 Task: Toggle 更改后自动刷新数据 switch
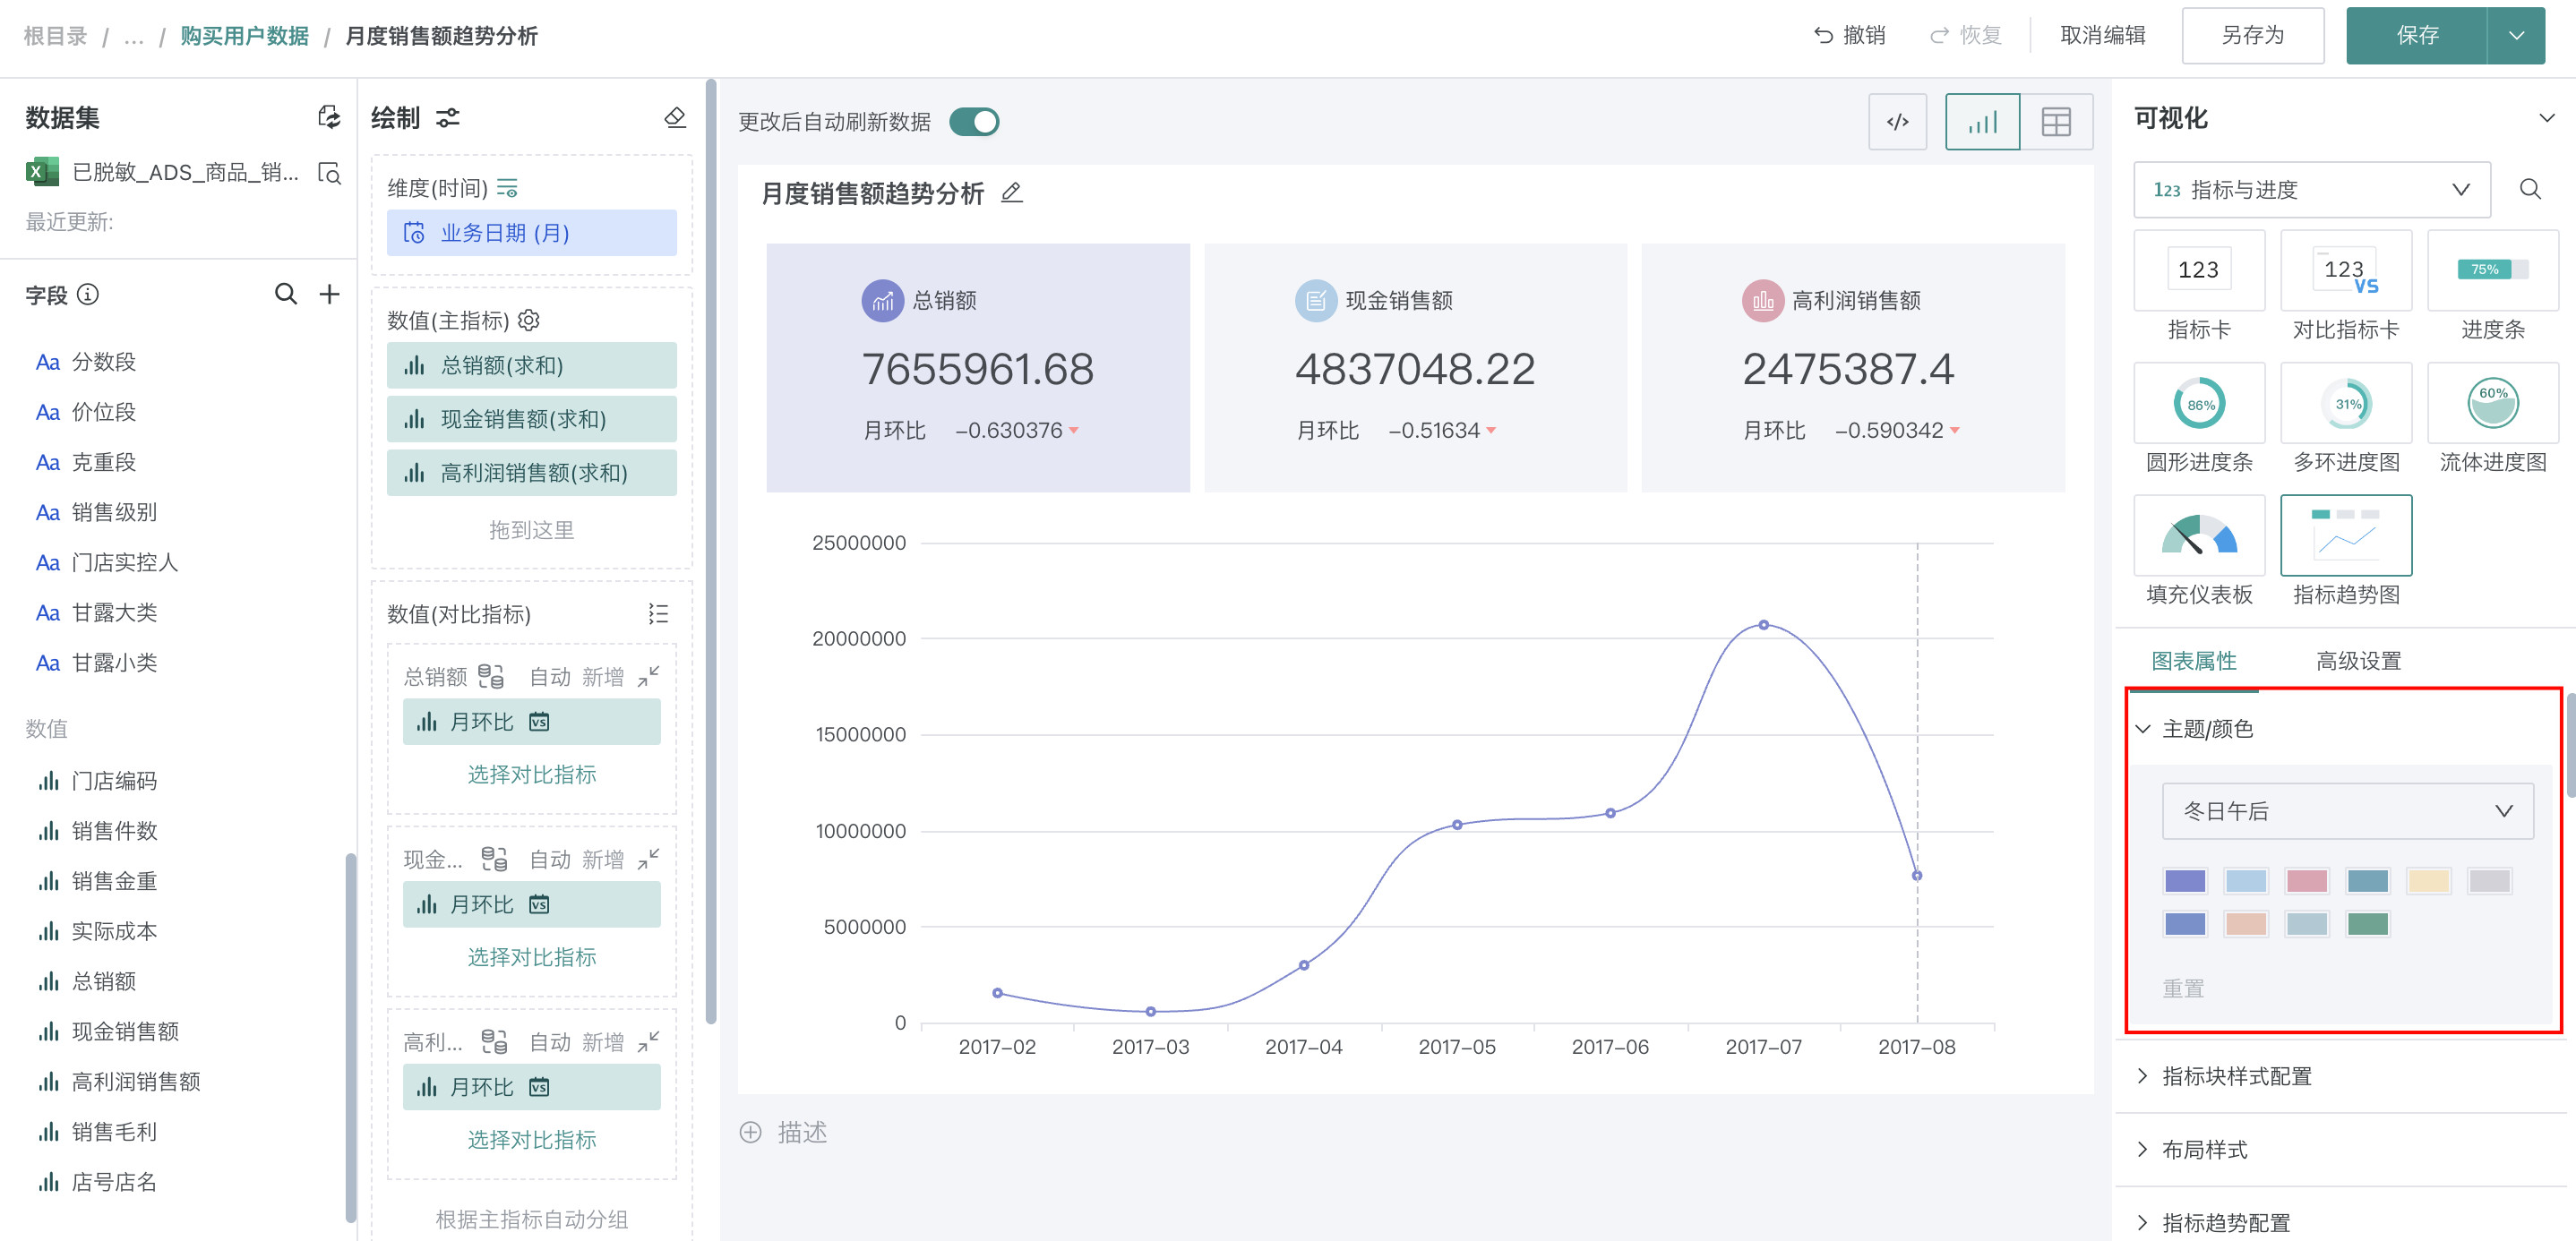[x=974, y=122]
